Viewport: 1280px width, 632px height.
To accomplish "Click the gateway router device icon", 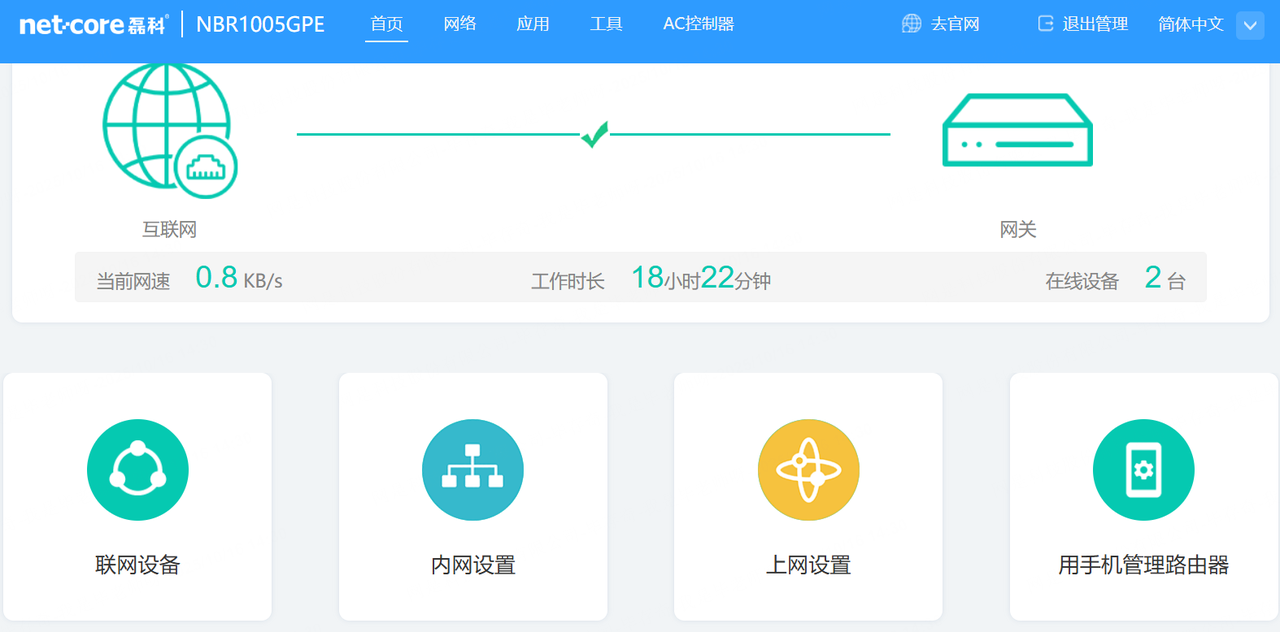I will (x=1017, y=130).
